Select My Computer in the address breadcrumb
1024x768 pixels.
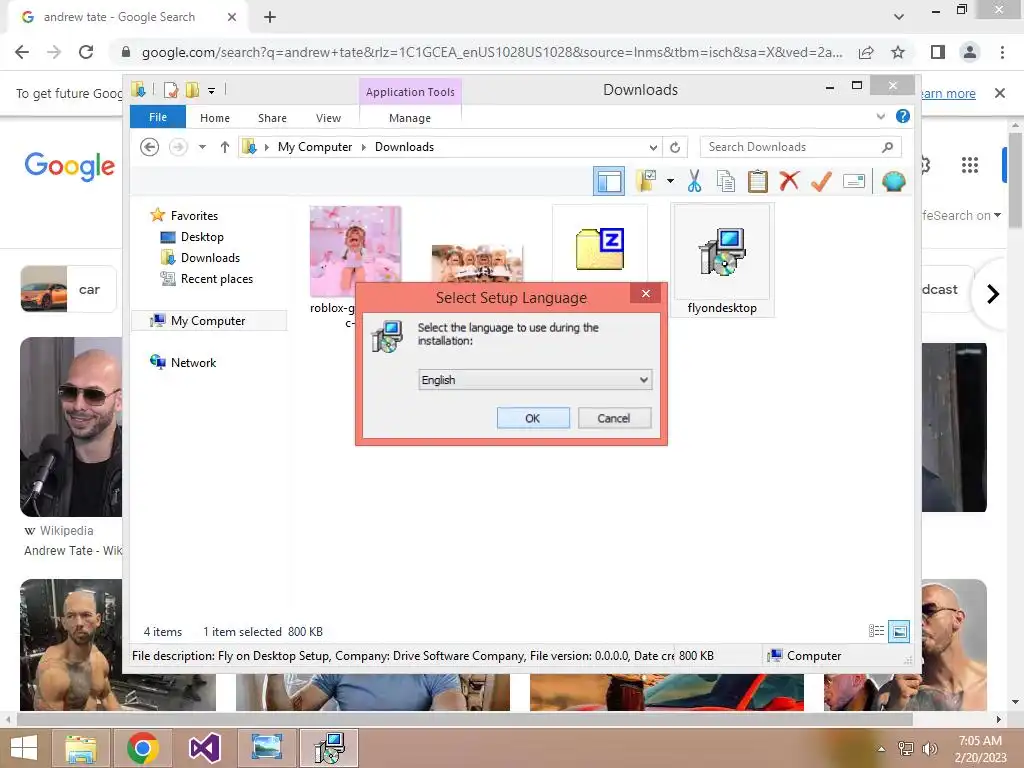click(315, 147)
